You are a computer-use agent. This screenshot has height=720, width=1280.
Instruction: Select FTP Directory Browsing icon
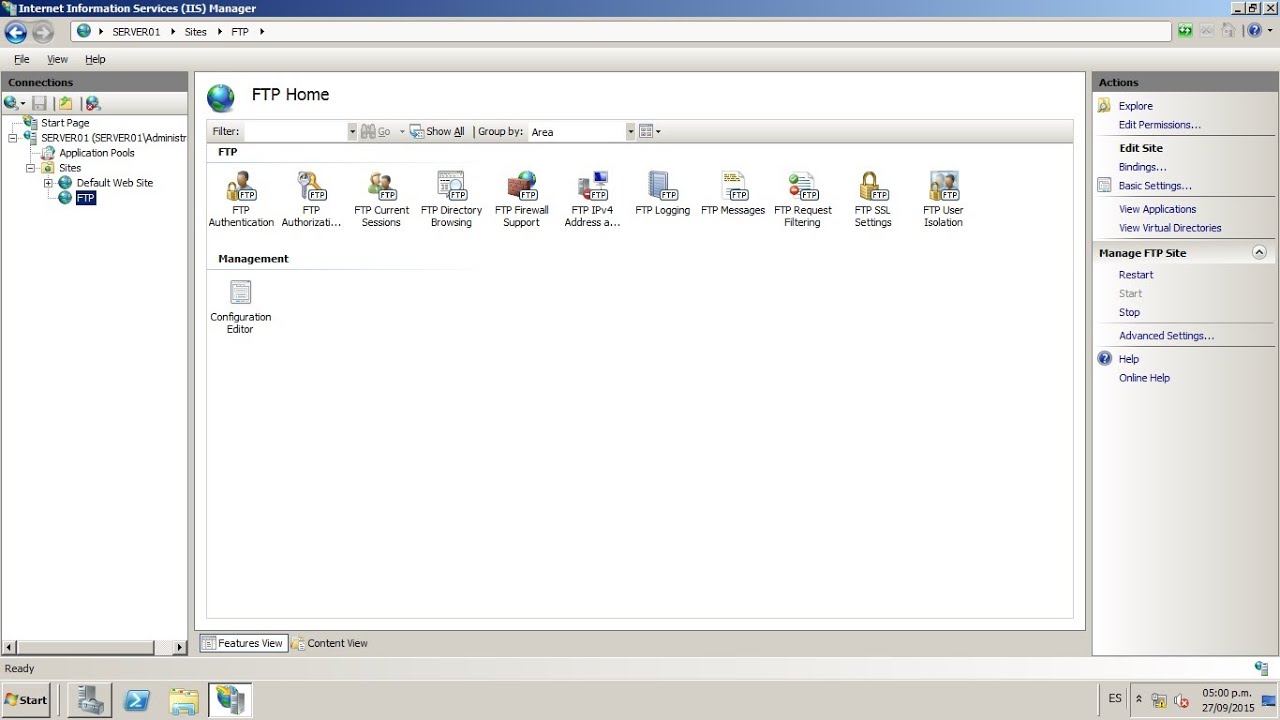[x=451, y=199]
